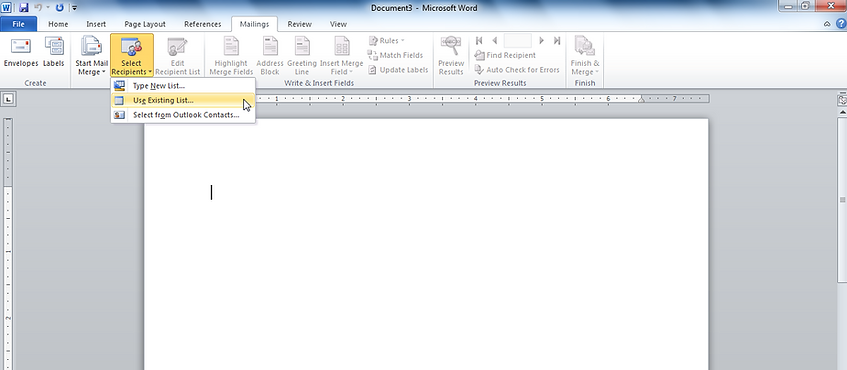Image resolution: width=847 pixels, height=370 pixels.
Task: Click the vertical scrollbar thumb
Action: point(842,199)
